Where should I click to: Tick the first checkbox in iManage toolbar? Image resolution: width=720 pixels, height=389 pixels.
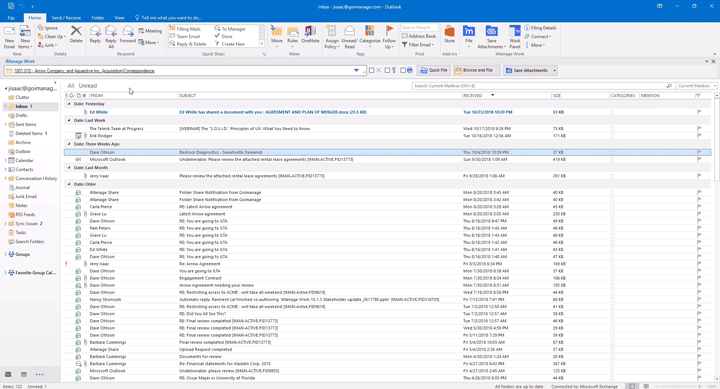point(371,70)
